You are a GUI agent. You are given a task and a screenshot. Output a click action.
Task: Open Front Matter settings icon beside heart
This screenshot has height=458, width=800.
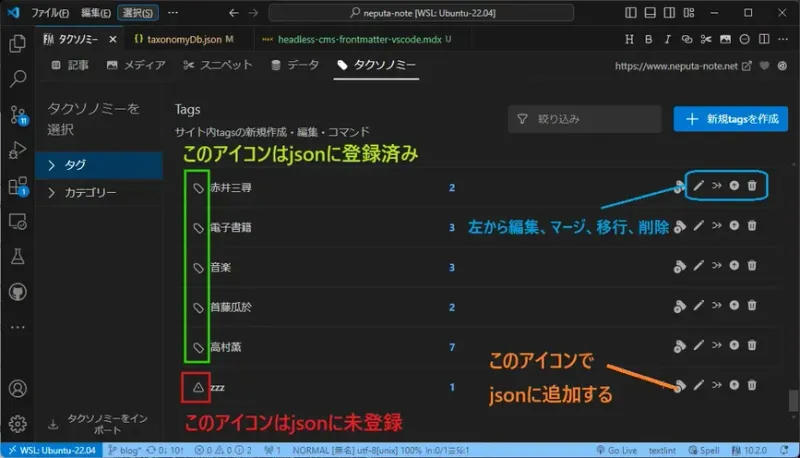point(782,66)
